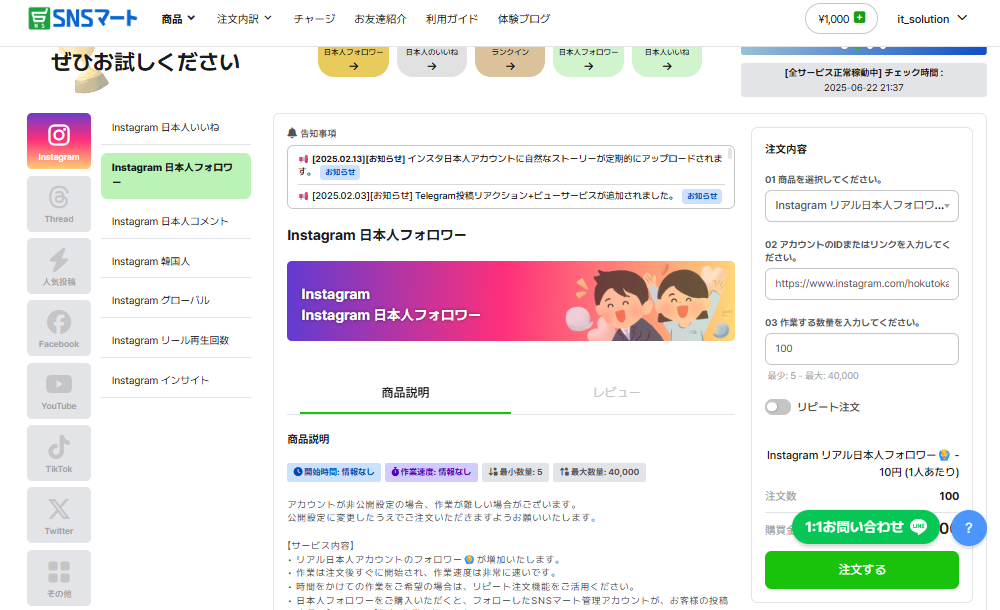1000x610 pixels.
Task: Click the 最少: 5 - 最大: 40,000 hint
Action: [813, 376]
